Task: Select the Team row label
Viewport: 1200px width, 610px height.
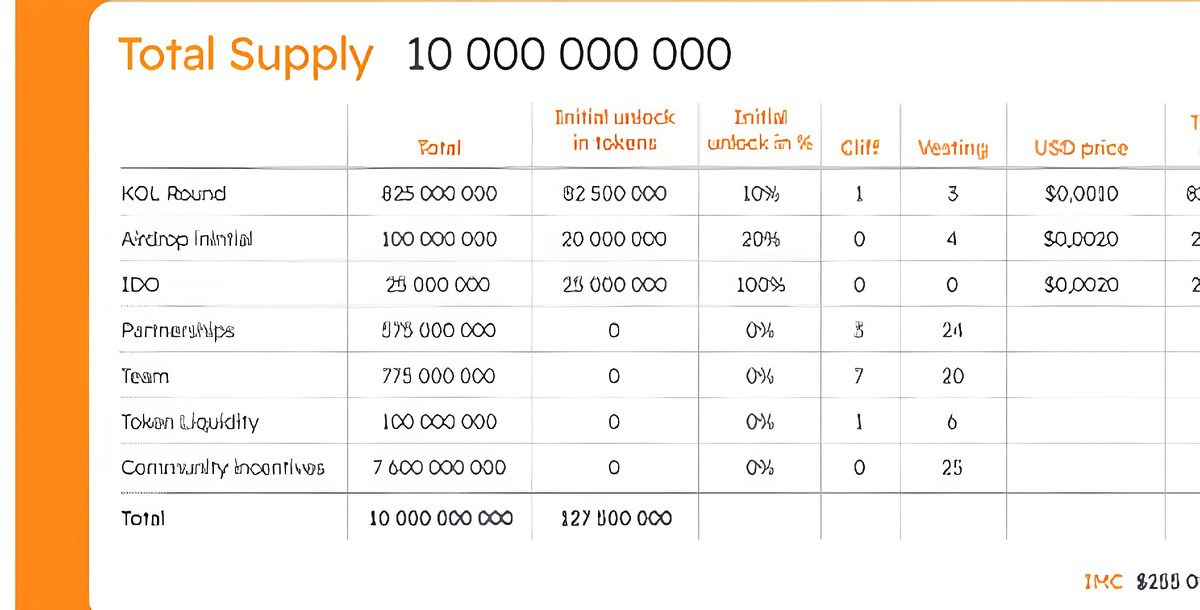Action: (x=145, y=376)
